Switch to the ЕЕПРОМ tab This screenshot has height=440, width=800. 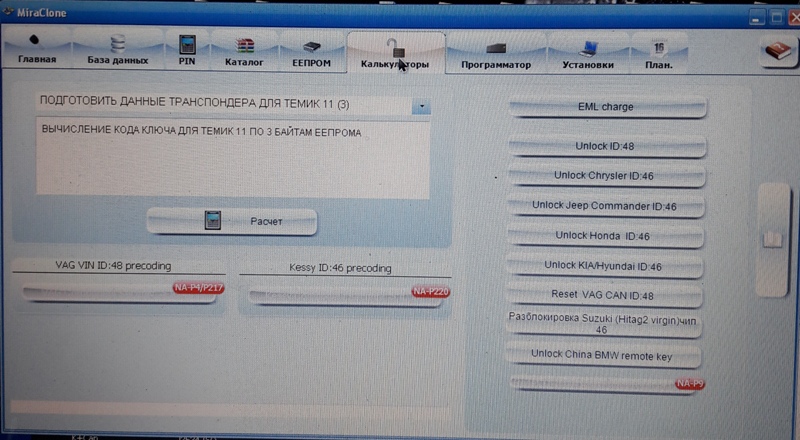tap(311, 53)
